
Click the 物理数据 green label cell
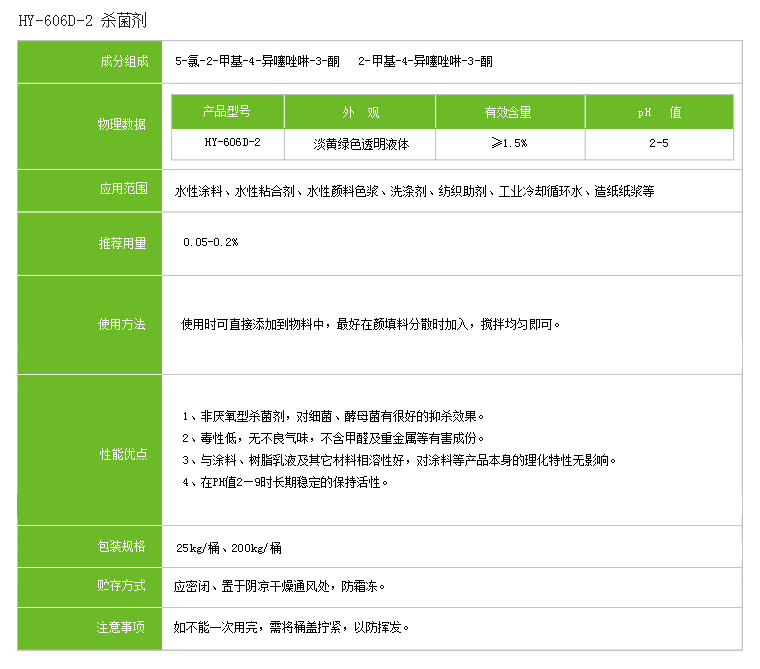(121, 125)
